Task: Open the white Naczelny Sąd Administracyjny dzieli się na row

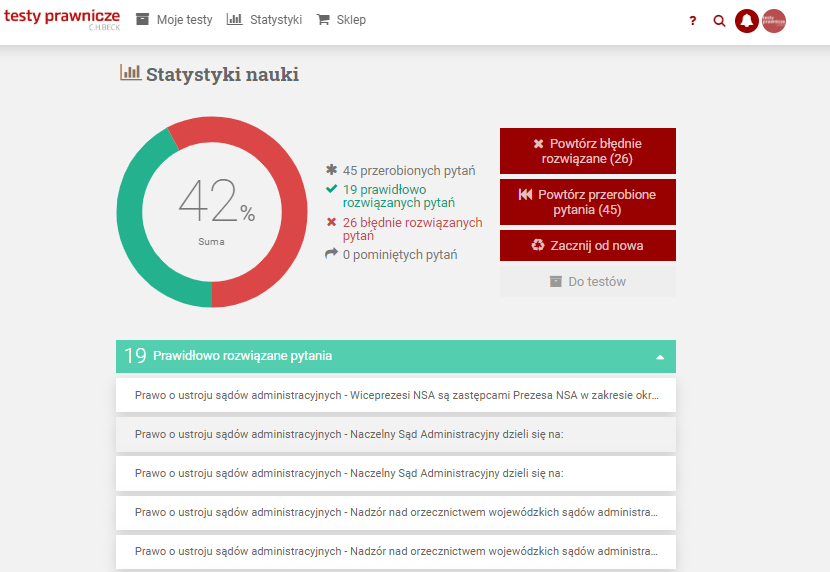Action: click(x=396, y=473)
